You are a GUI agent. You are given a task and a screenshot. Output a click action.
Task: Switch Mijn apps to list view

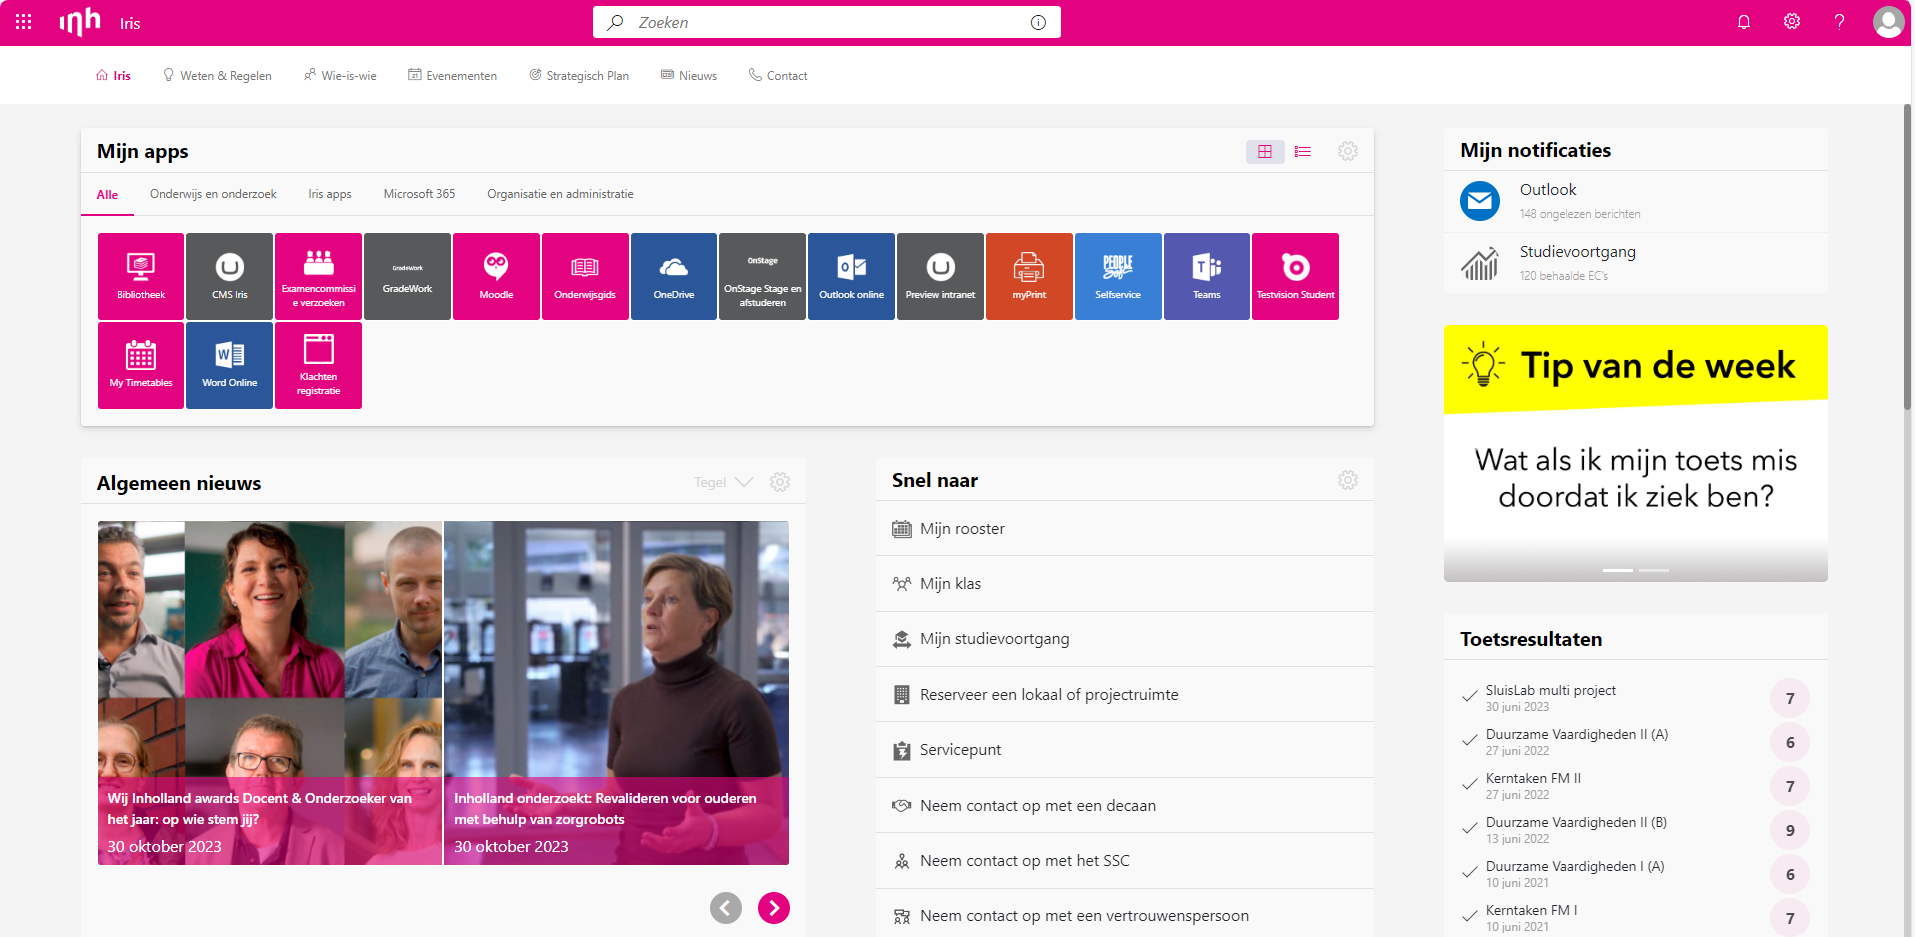click(x=1303, y=151)
